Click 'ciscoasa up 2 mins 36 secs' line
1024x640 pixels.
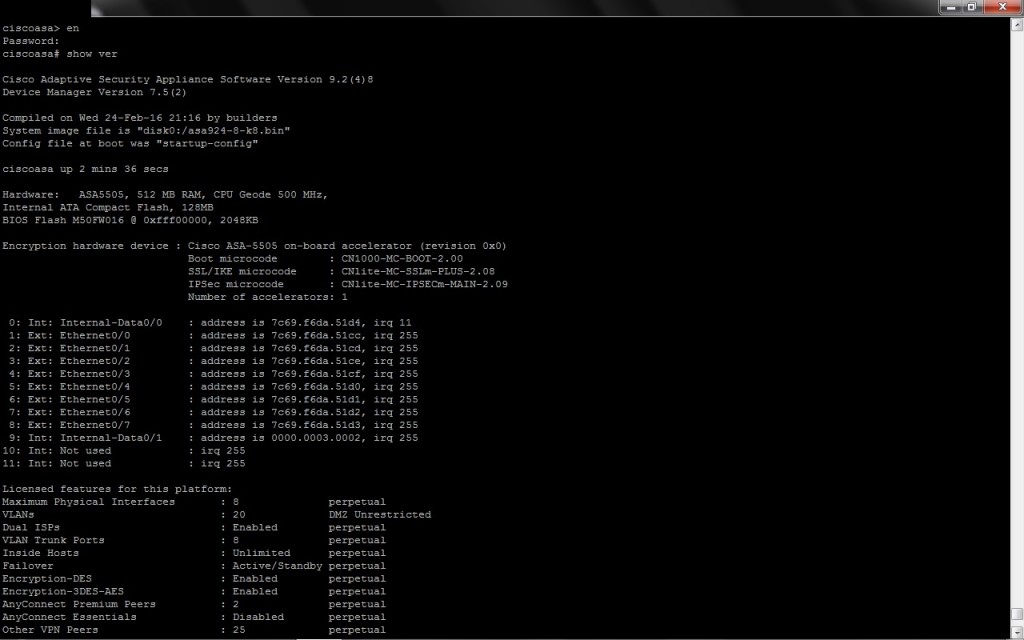coord(85,168)
